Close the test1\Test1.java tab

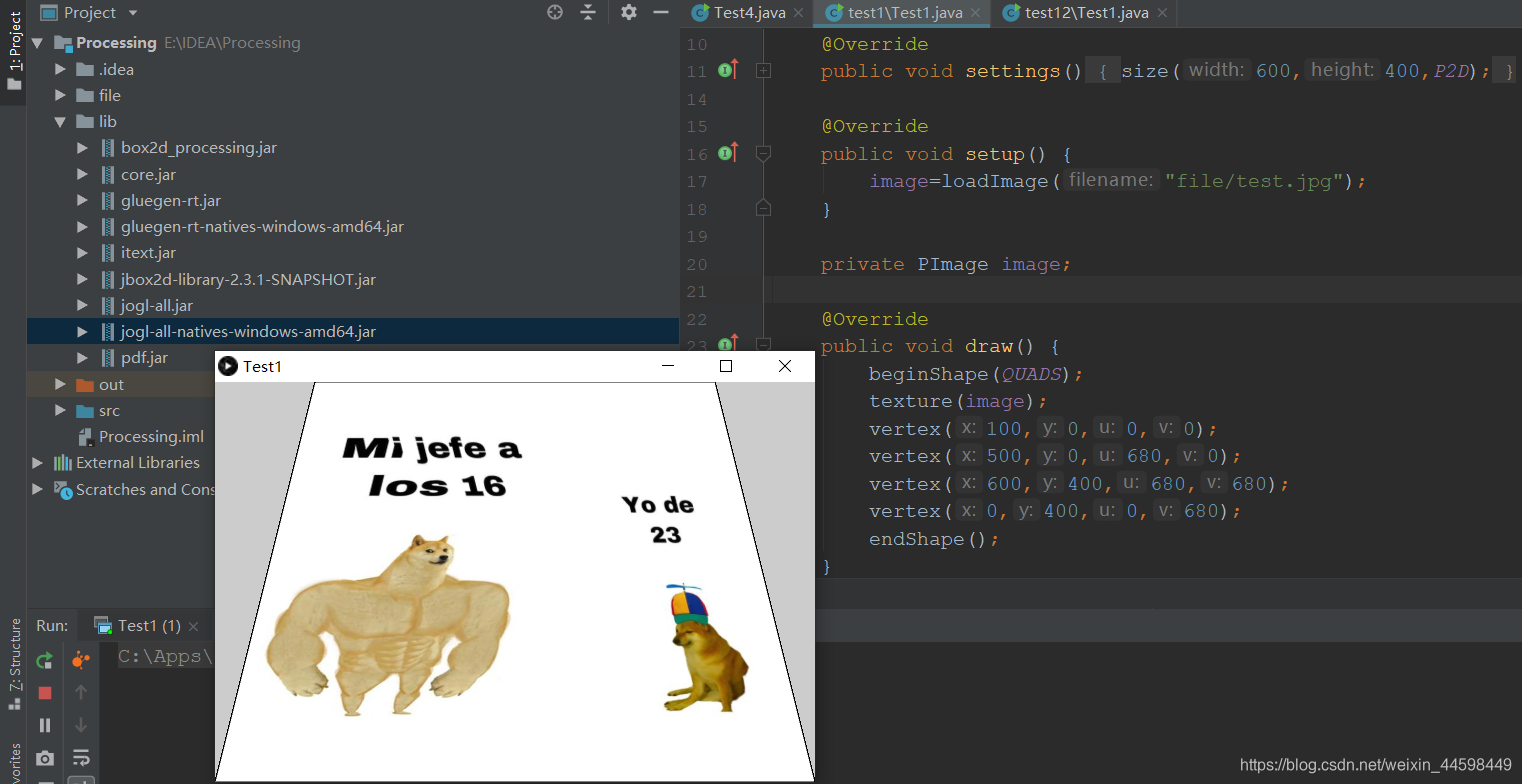tap(976, 13)
